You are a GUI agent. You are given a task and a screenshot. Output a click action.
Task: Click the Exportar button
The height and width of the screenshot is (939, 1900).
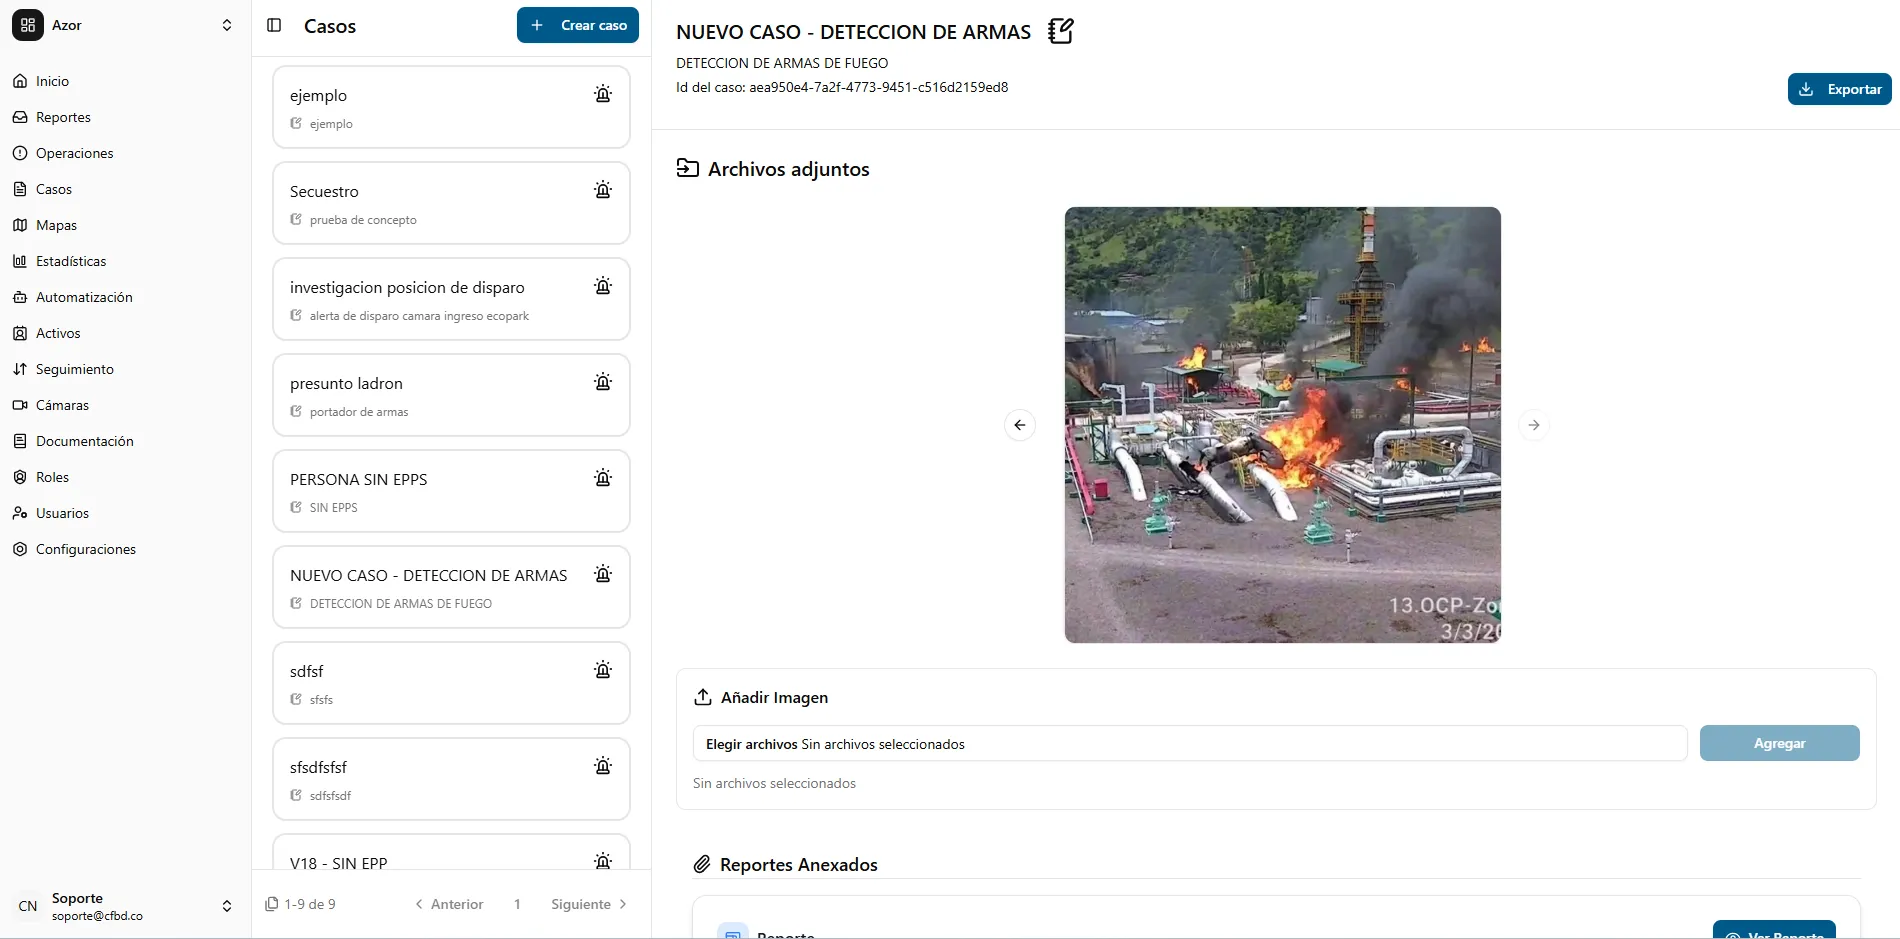[1839, 89]
